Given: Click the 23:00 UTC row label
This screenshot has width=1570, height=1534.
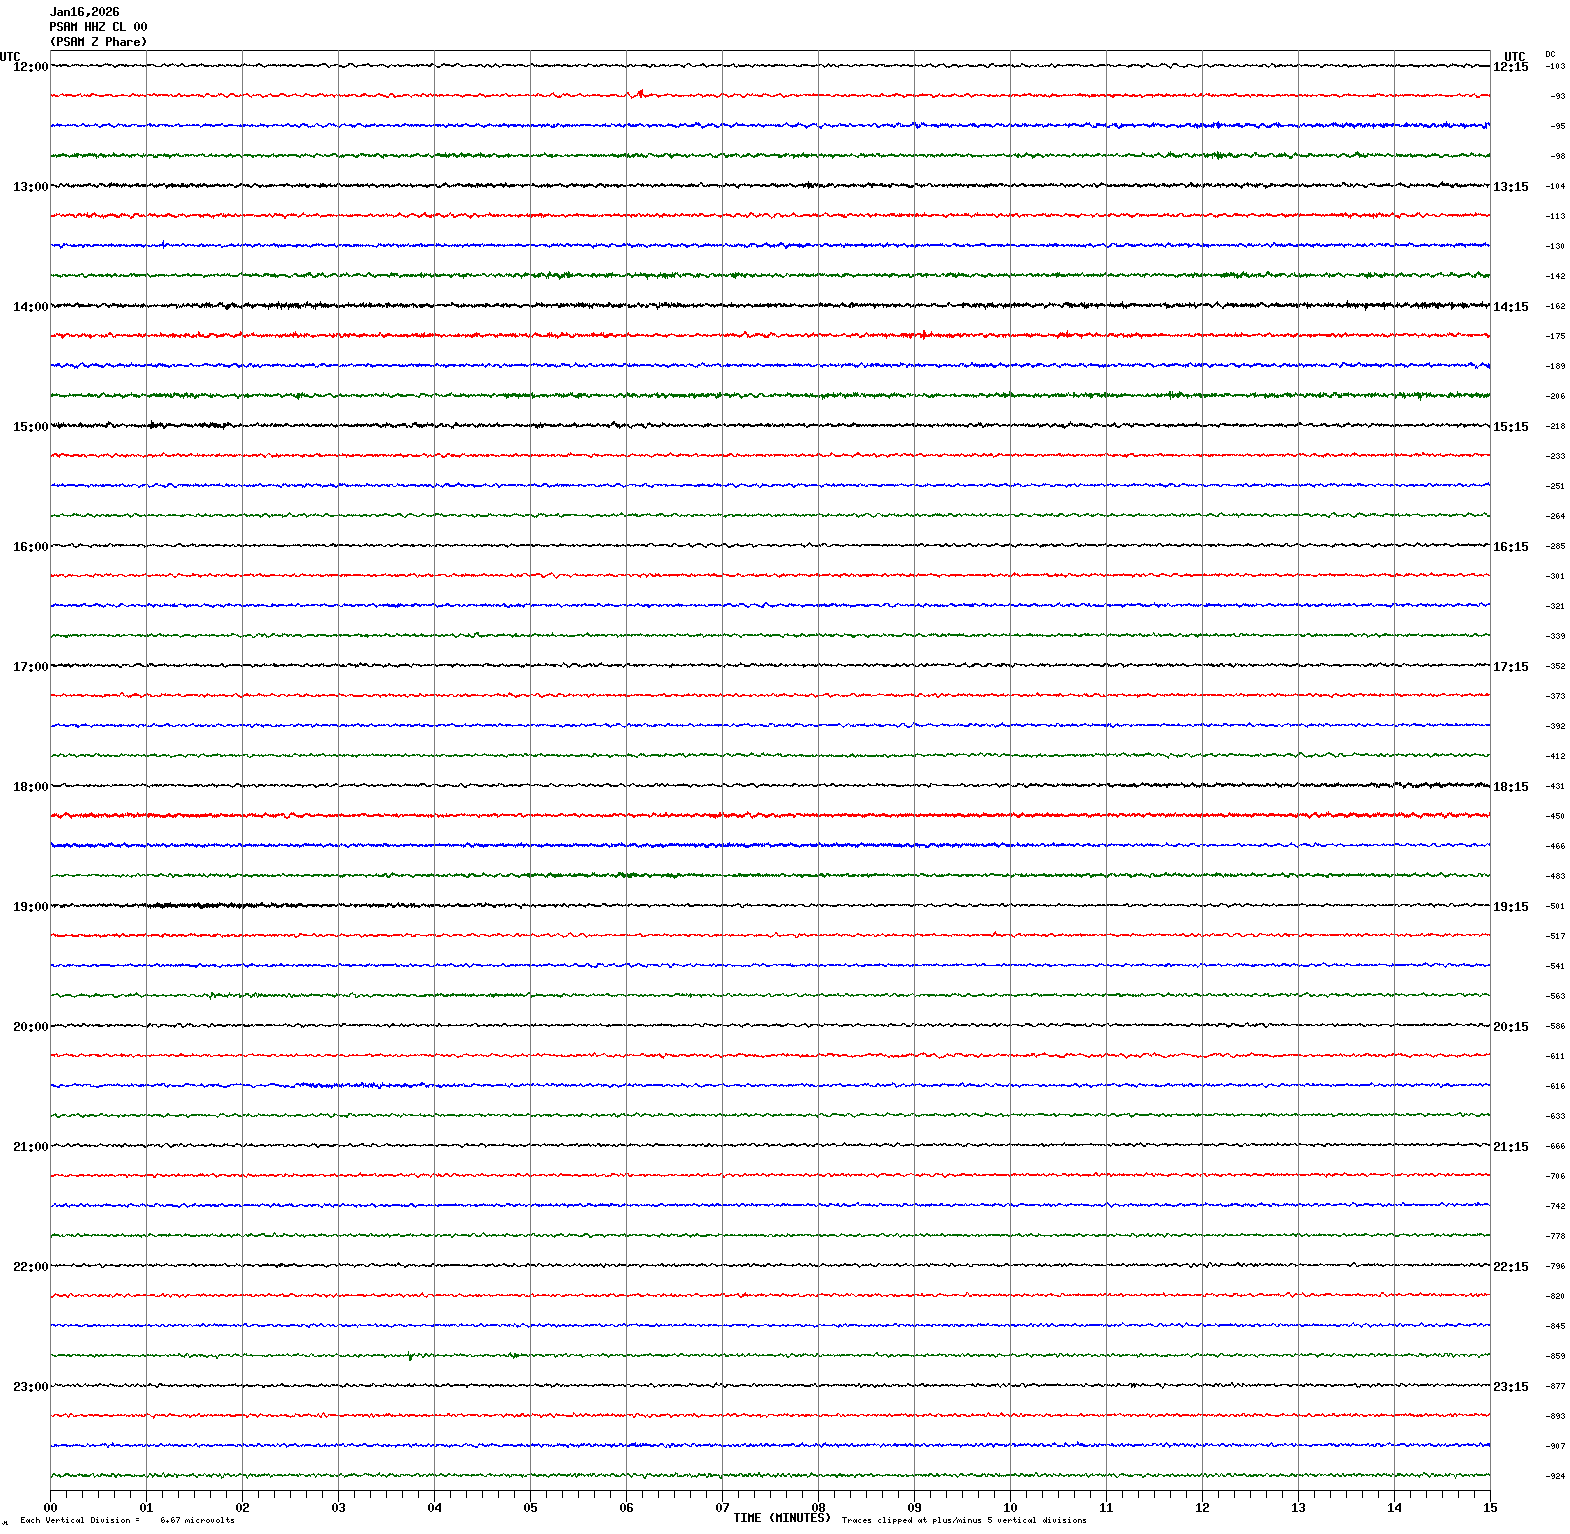Looking at the screenshot, I should (x=30, y=1387).
